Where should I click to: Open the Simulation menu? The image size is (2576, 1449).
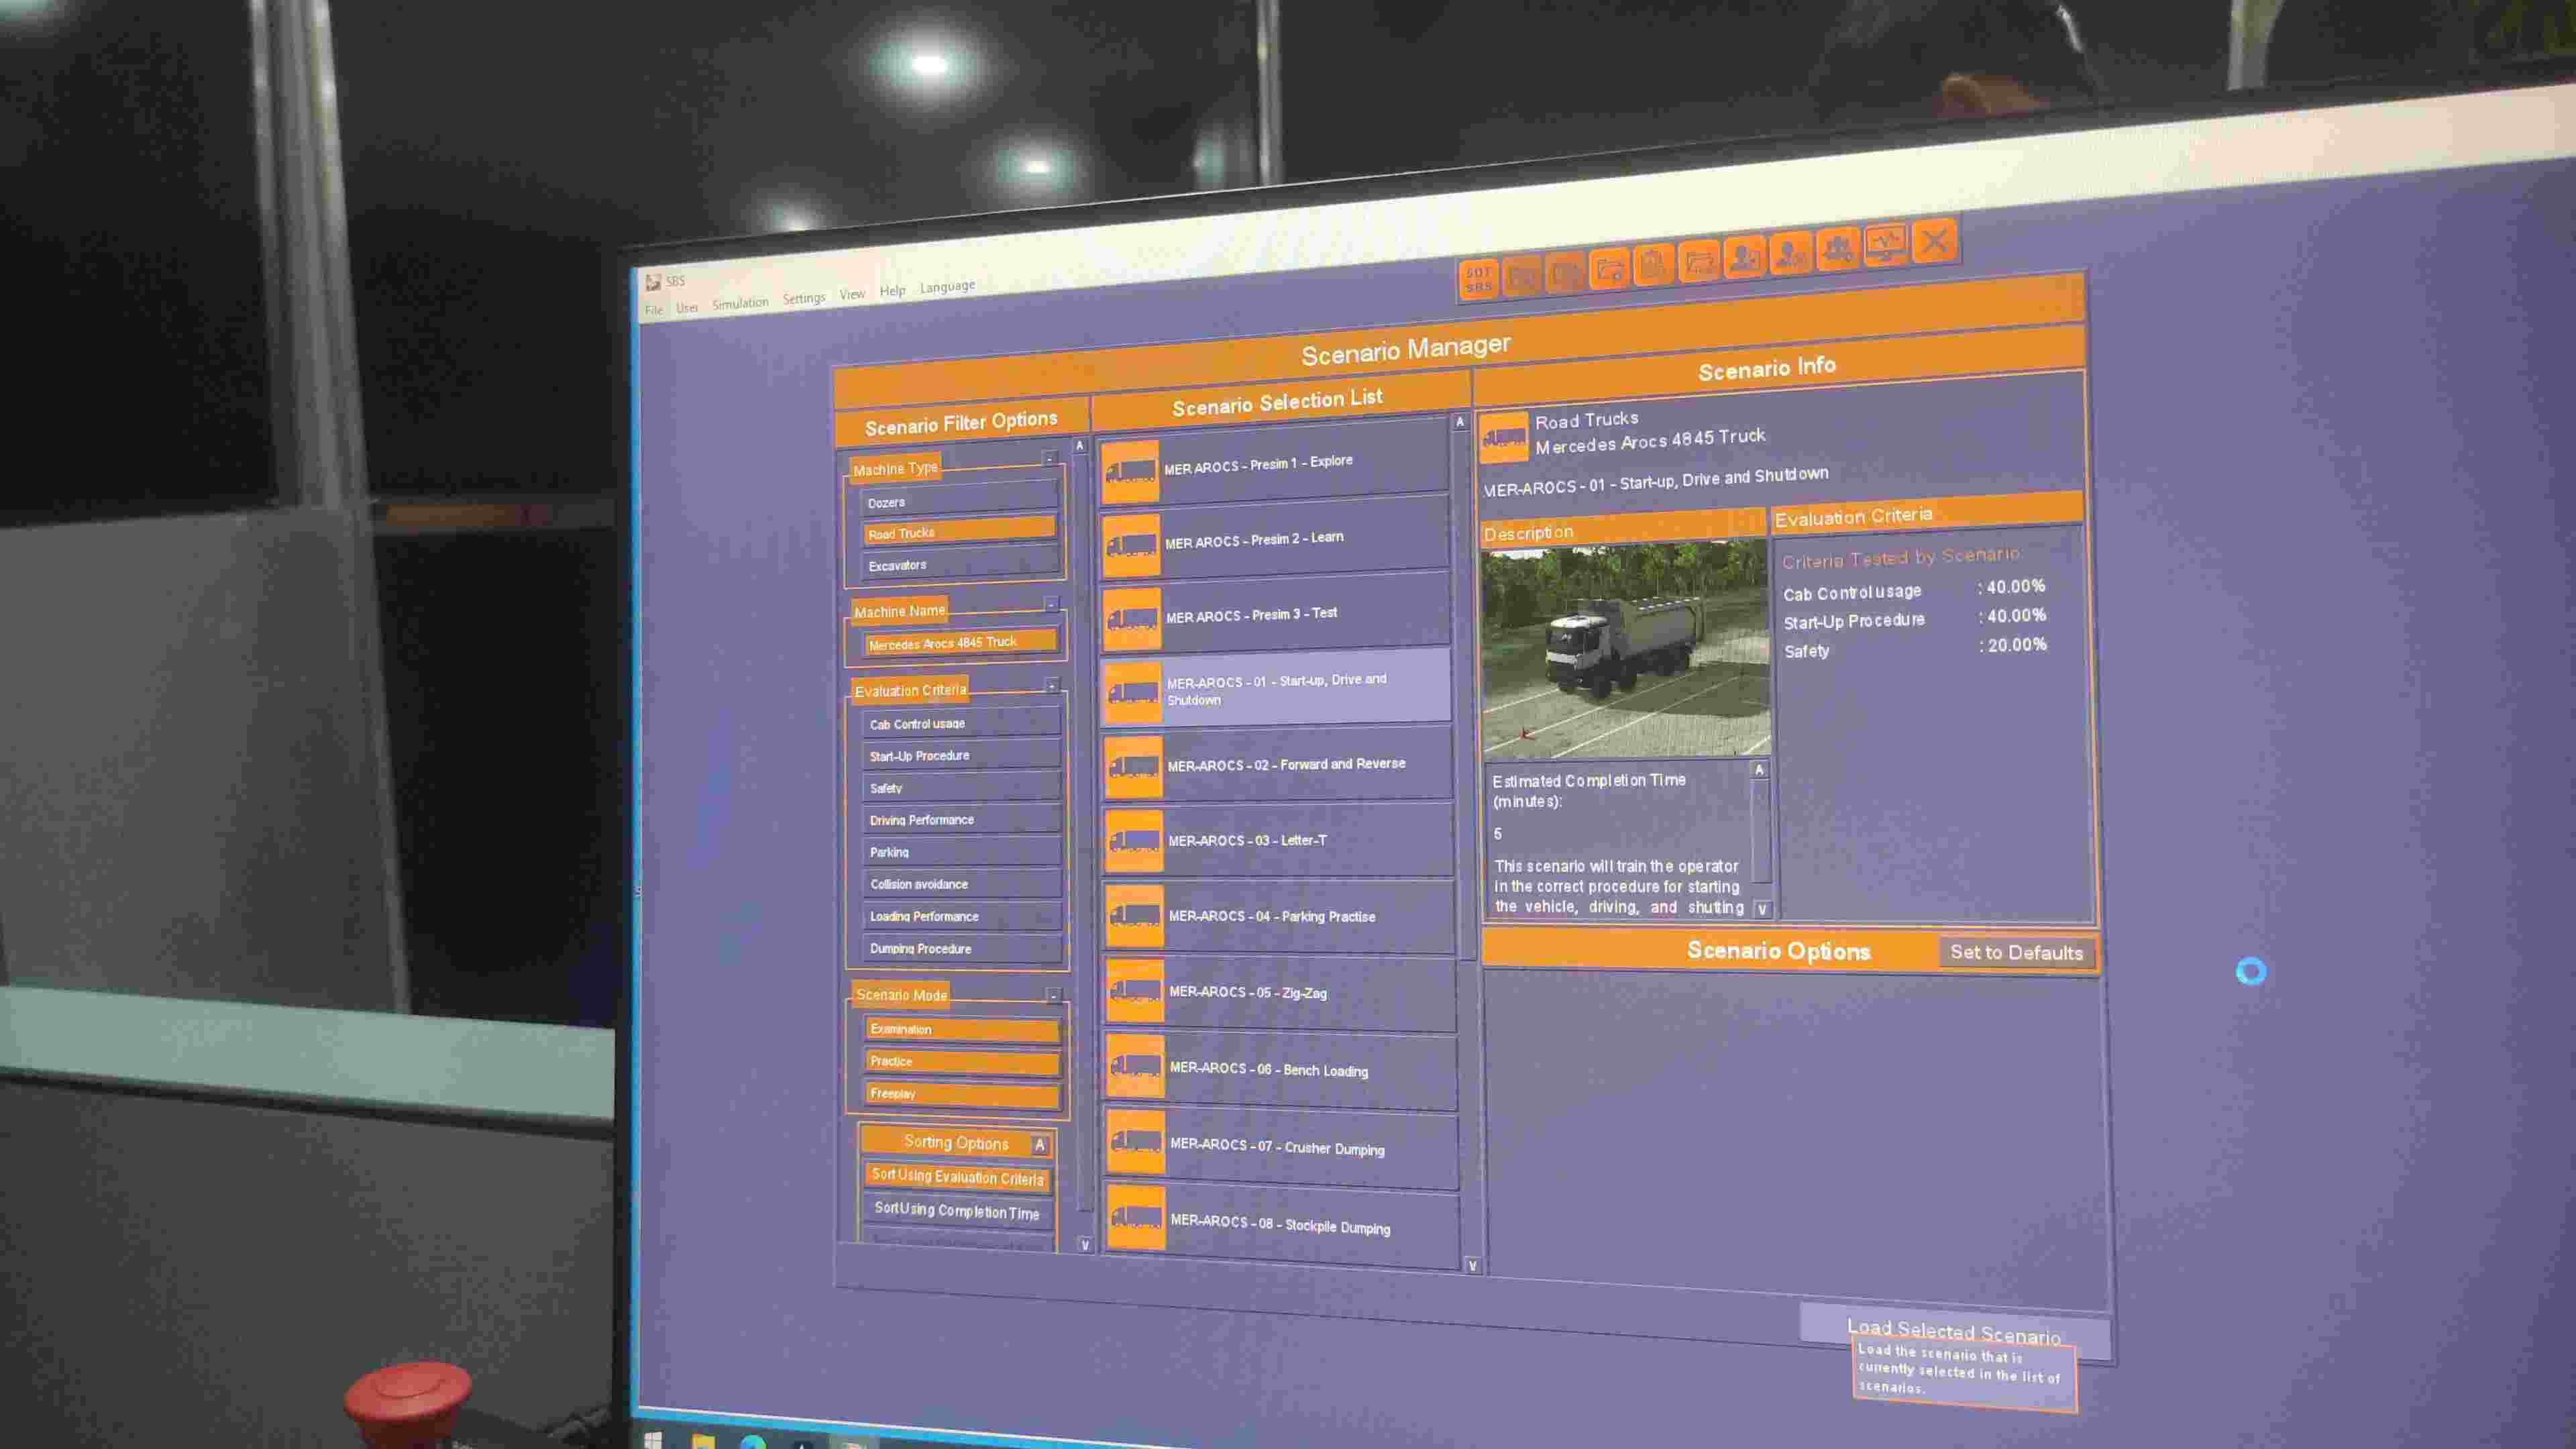pyautogui.click(x=740, y=303)
